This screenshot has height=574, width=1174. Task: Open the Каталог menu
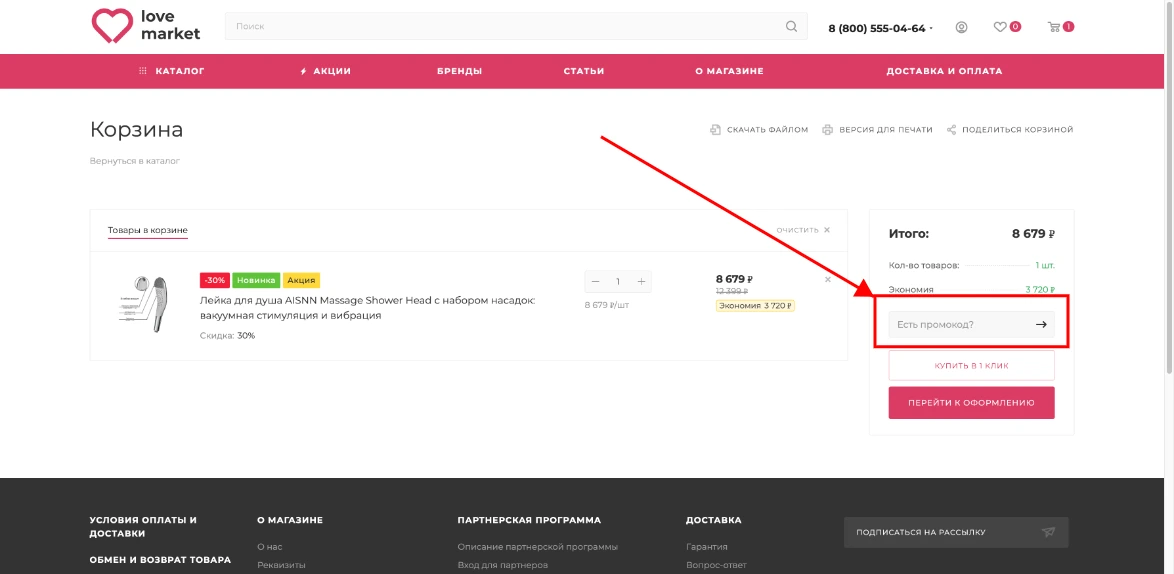(x=171, y=71)
